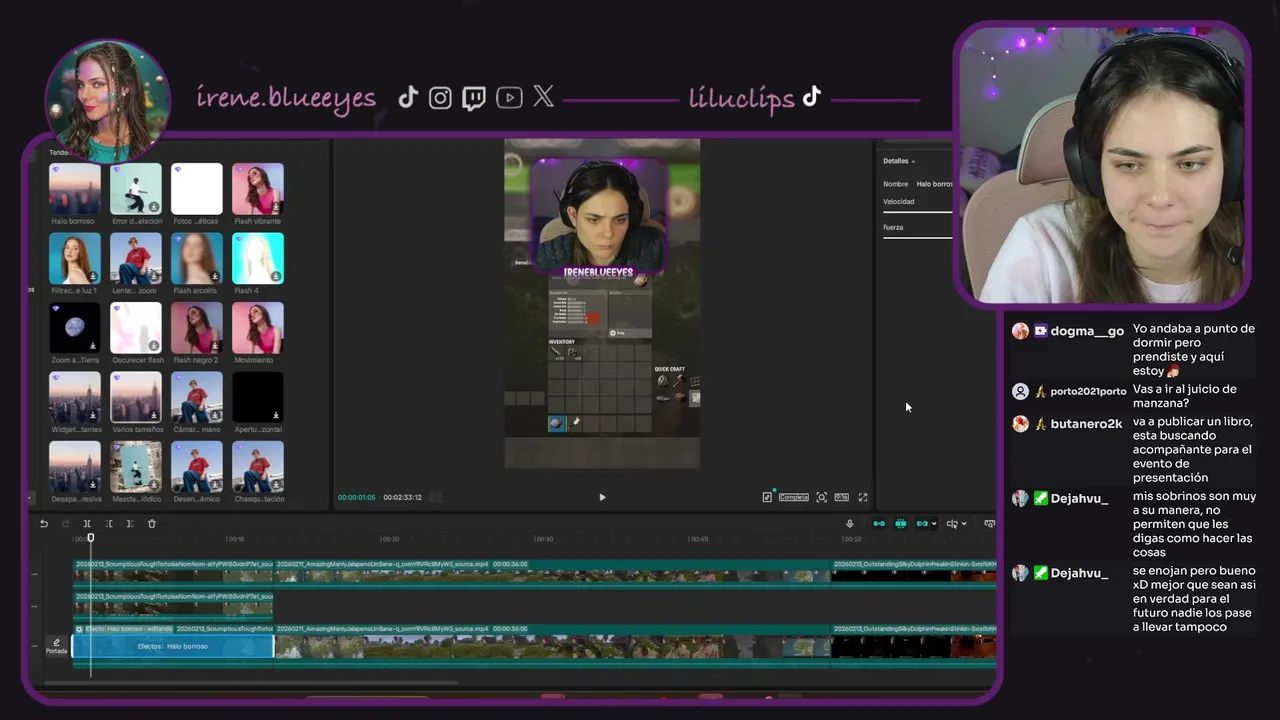Click the Twitch icon in stream header
This screenshot has width=1280, height=720.
click(x=474, y=97)
